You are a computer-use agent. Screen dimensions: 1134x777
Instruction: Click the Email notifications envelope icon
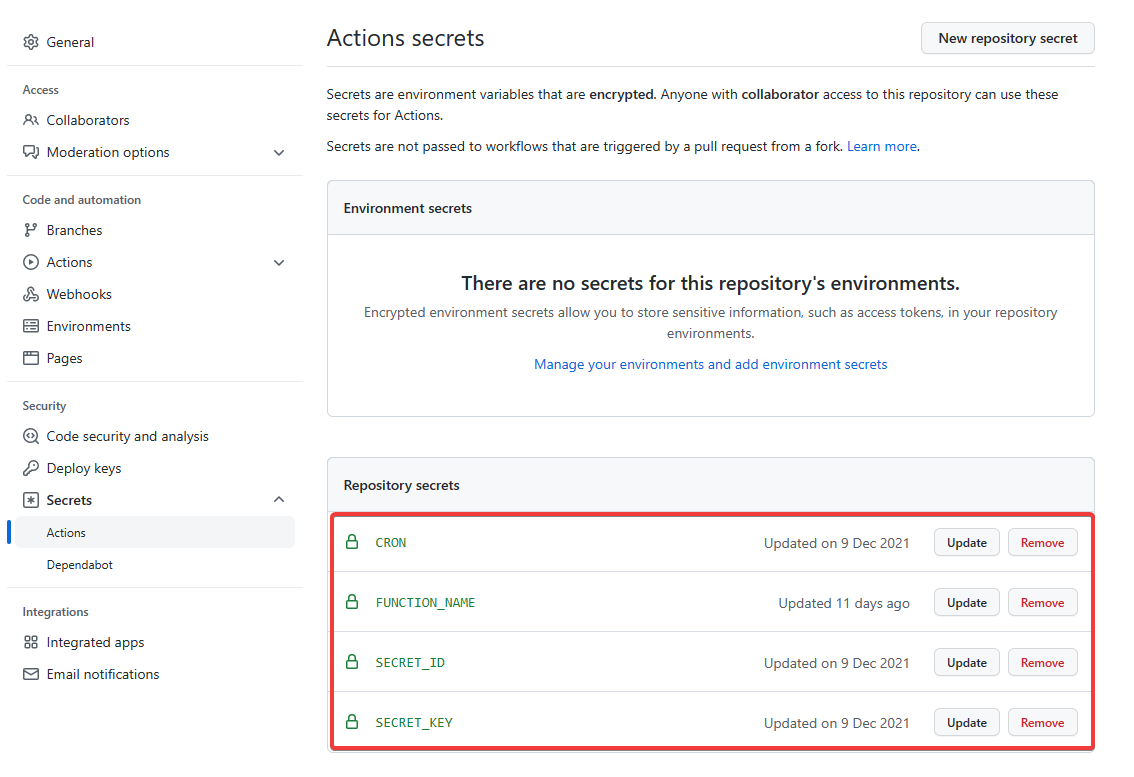tap(31, 674)
